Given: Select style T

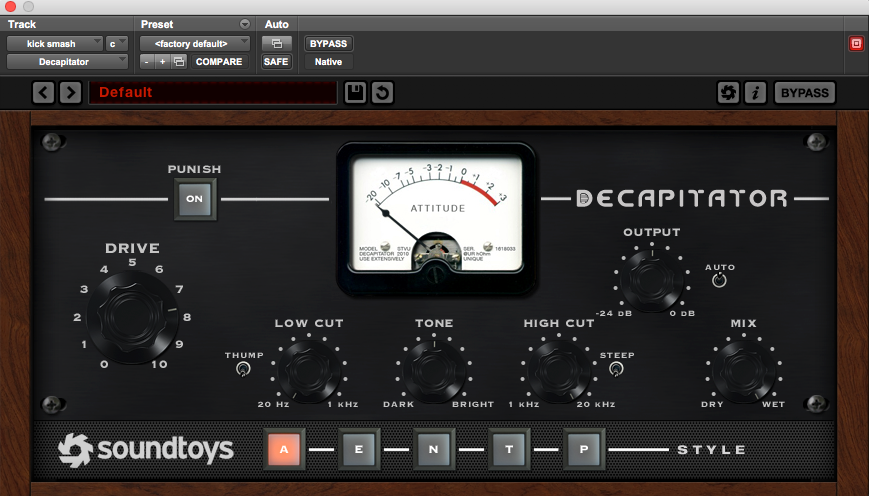Looking at the screenshot, I should pos(509,449).
